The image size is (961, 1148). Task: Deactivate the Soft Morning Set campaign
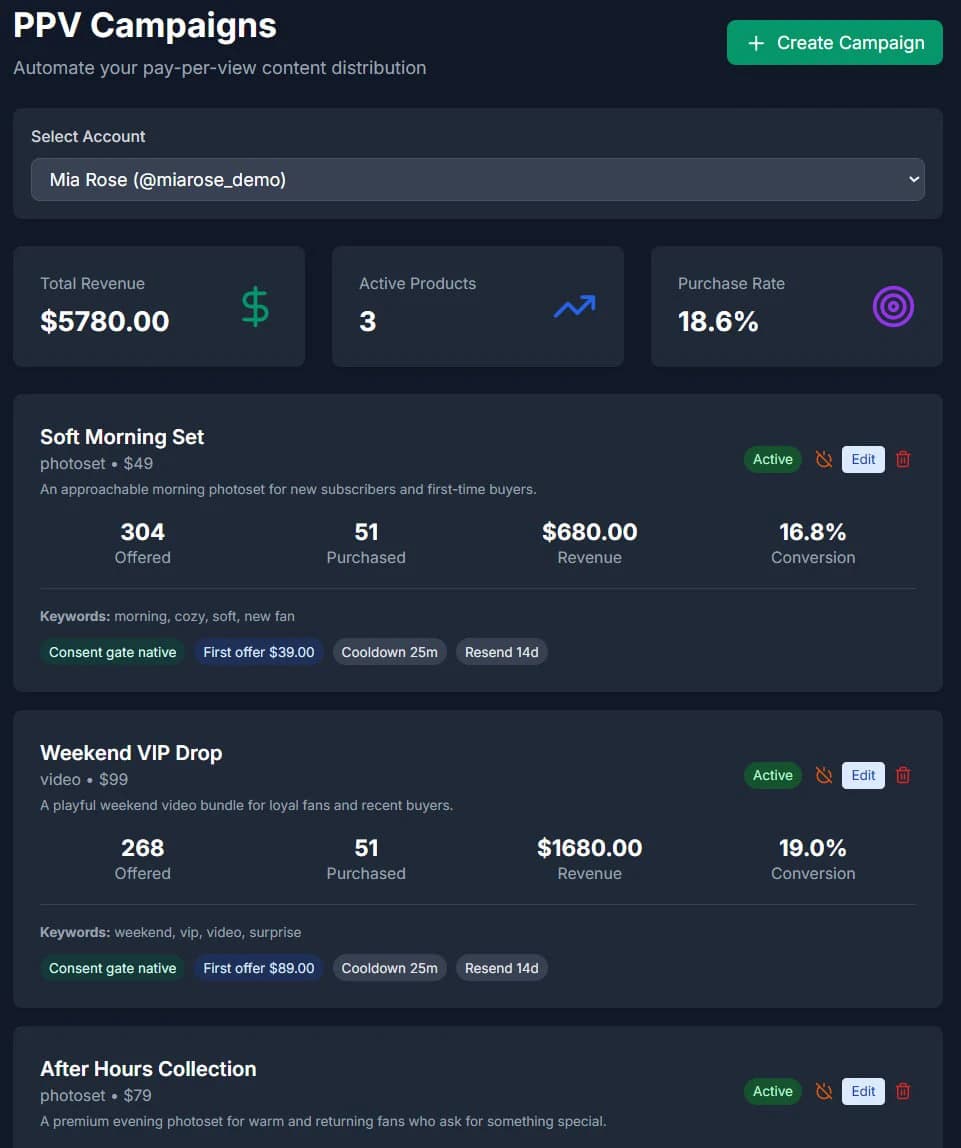[x=824, y=459]
